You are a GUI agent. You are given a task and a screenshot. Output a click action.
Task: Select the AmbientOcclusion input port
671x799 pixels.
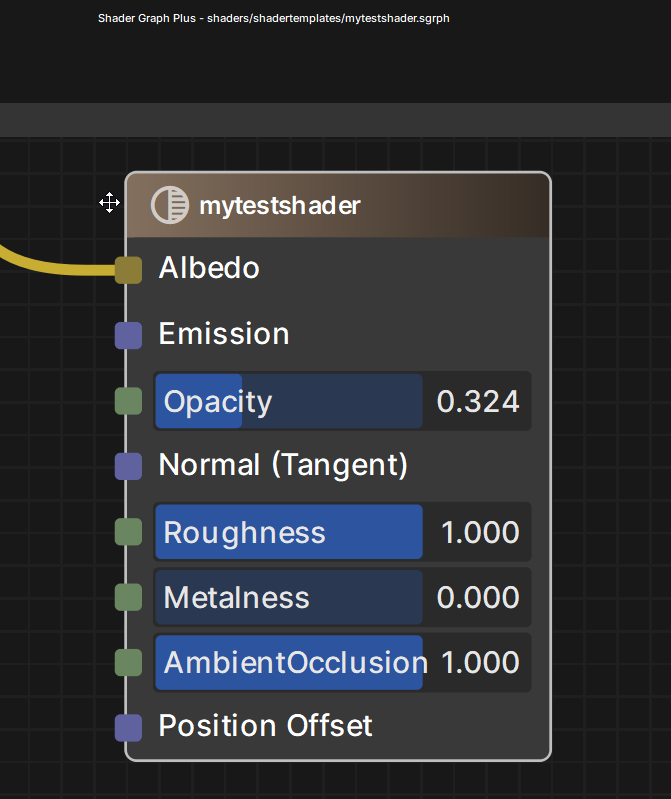point(128,662)
